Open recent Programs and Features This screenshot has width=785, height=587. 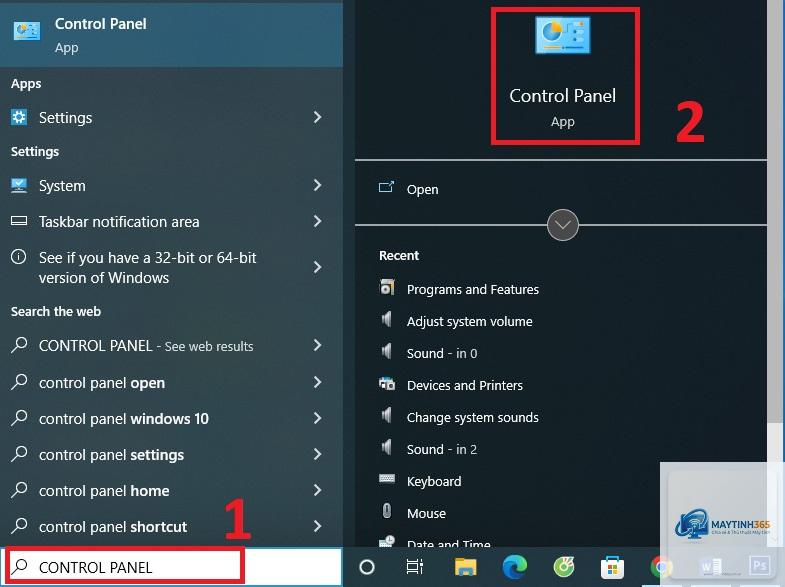pos(473,290)
